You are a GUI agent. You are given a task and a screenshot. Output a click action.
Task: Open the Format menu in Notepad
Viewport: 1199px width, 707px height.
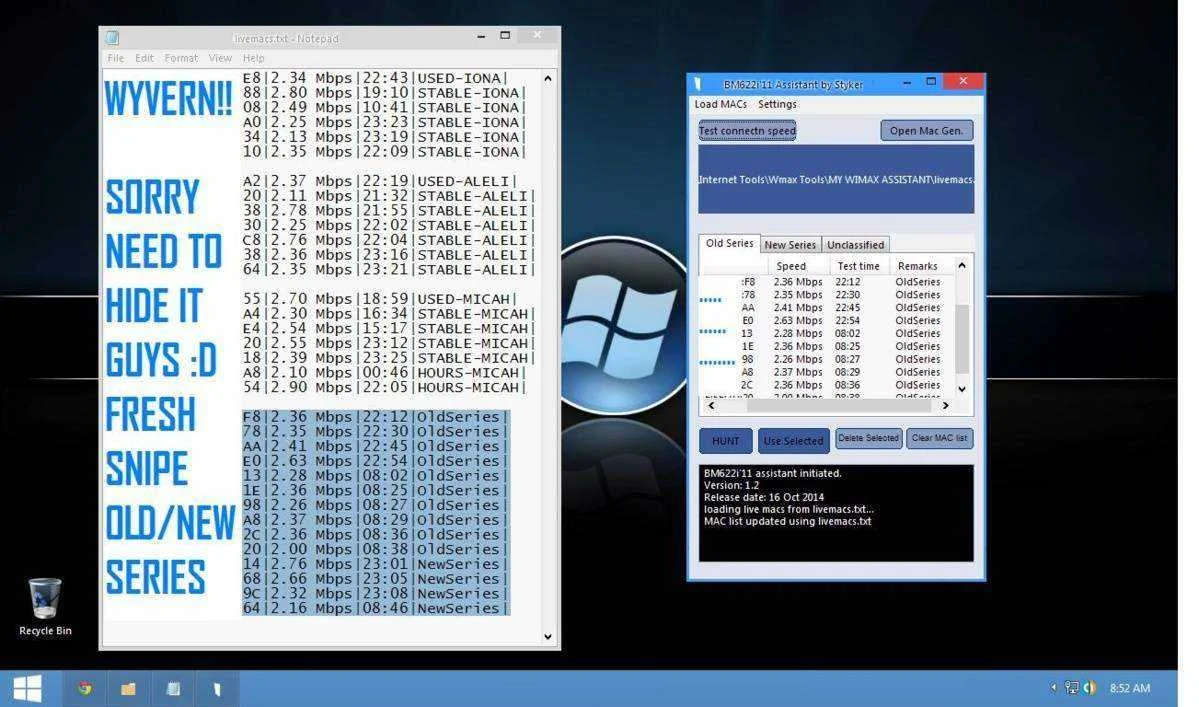tap(180, 58)
